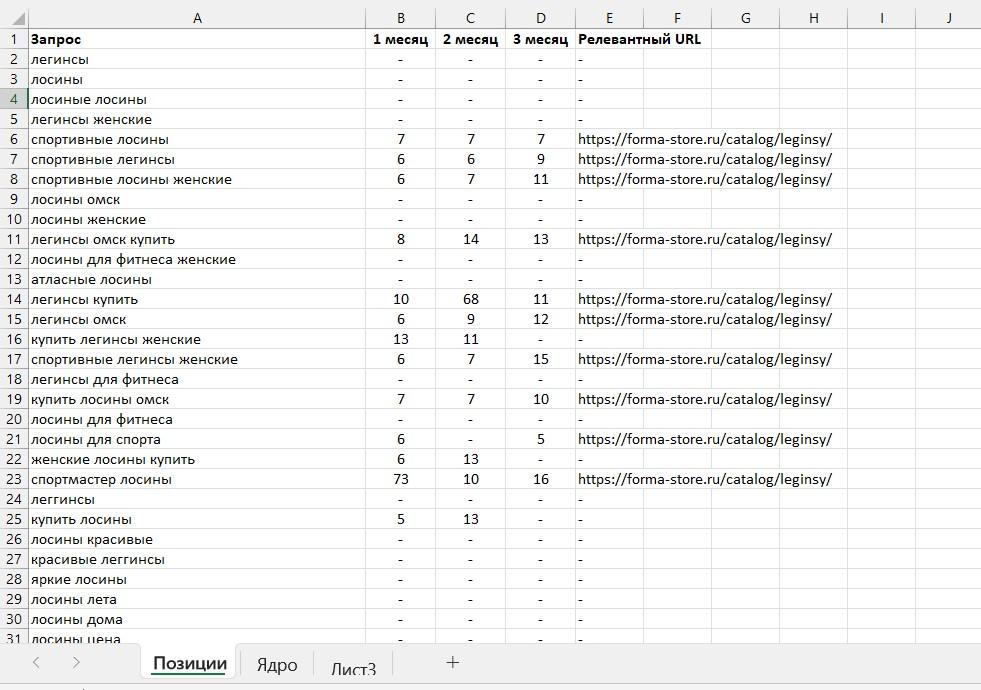
Task: Click the cell reading женские лосины купить
Action: click(x=197, y=459)
